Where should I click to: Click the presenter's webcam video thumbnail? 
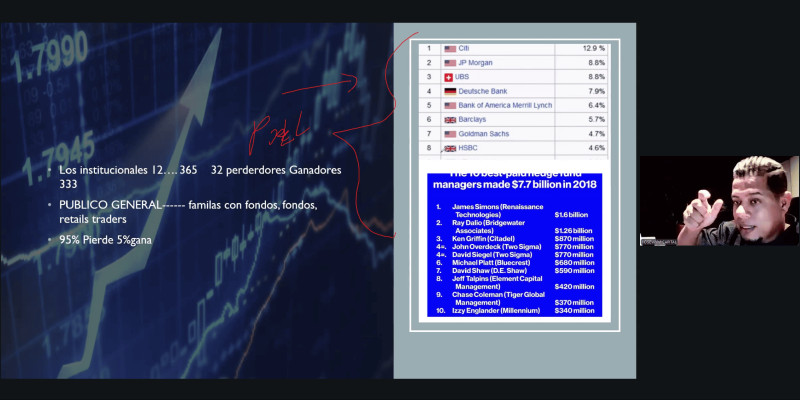click(719, 200)
